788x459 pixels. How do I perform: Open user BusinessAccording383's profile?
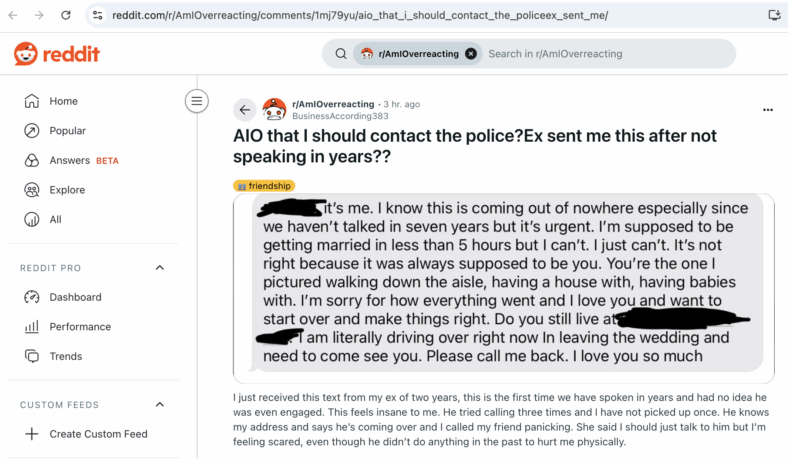340,116
